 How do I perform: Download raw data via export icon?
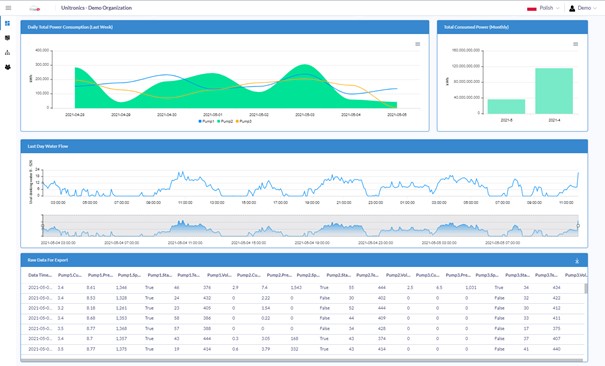coord(577,261)
